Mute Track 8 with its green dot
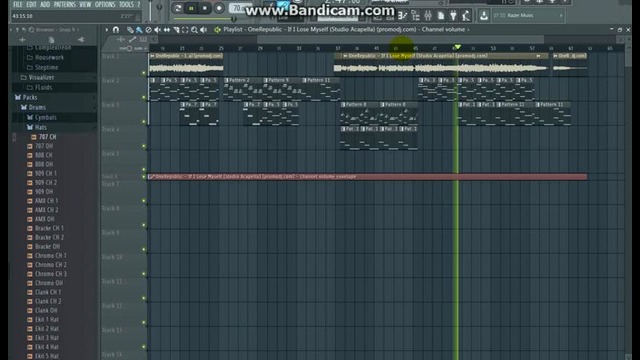The width and height of the screenshot is (640, 360). tap(144, 225)
